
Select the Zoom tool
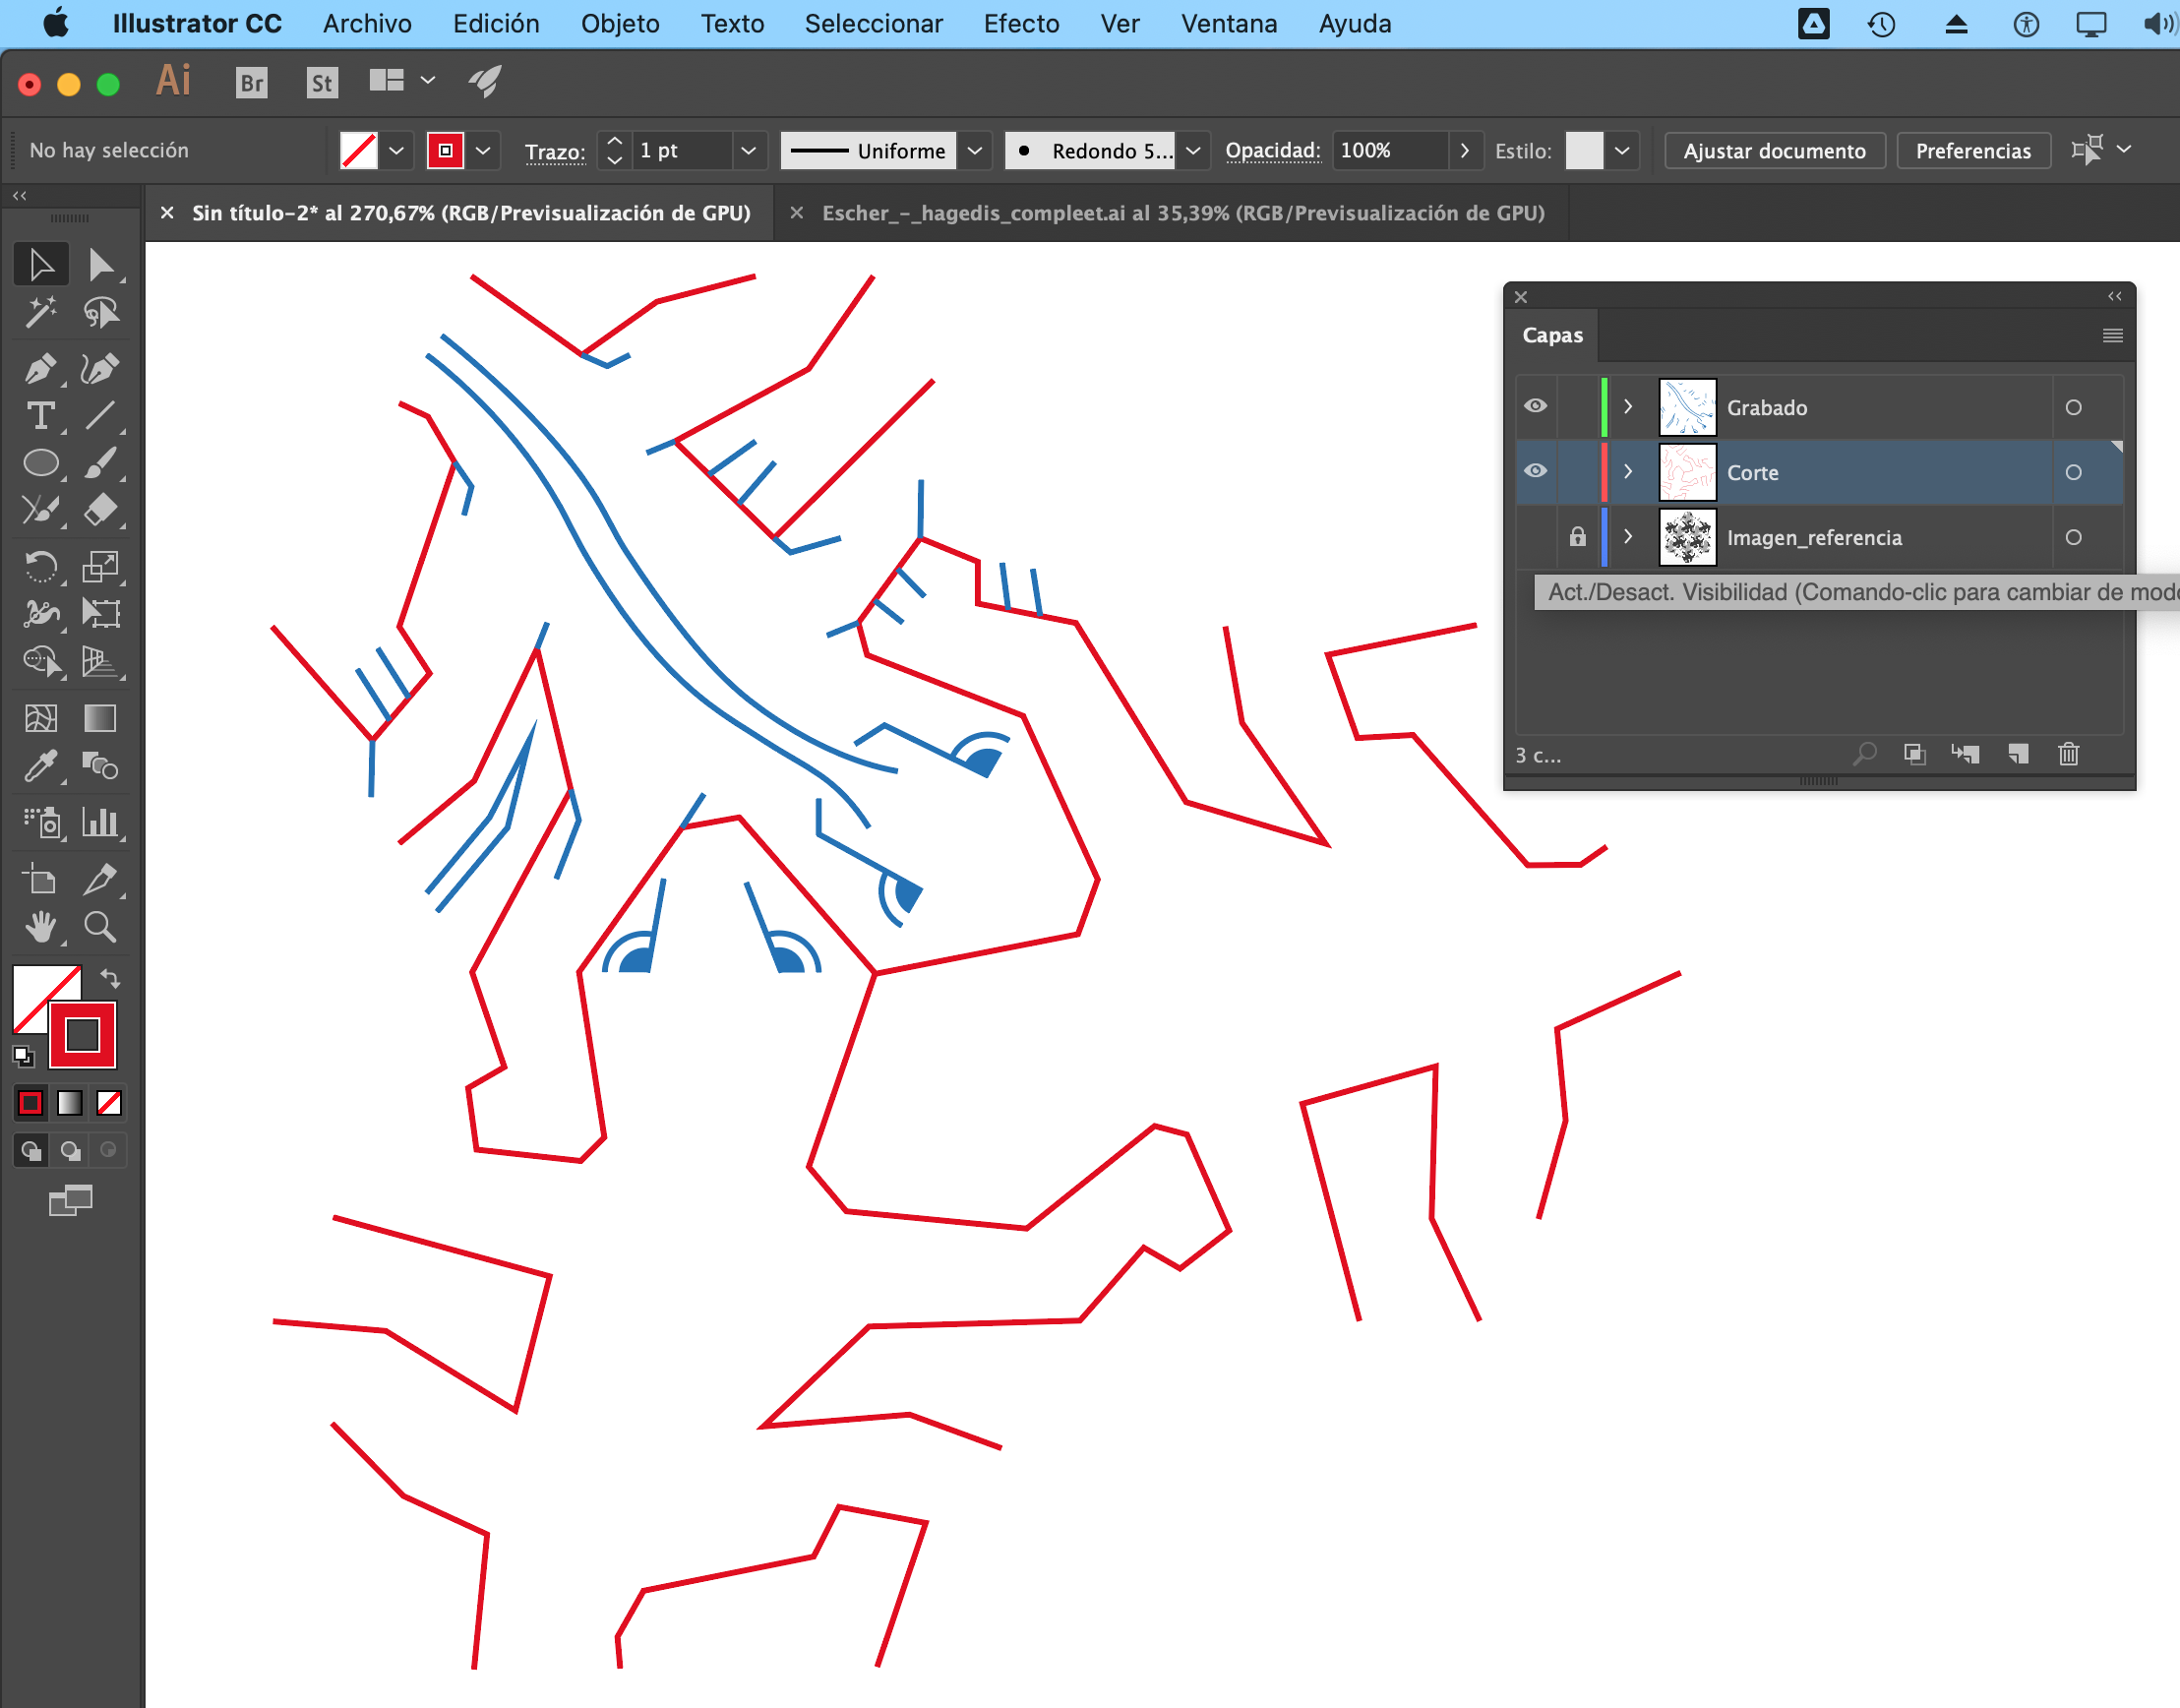[100, 928]
